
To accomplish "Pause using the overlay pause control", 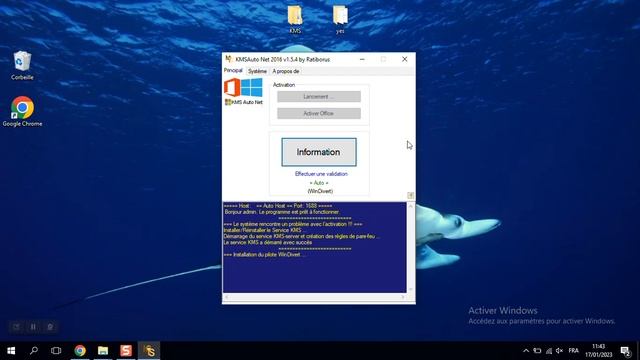I will coord(33,327).
